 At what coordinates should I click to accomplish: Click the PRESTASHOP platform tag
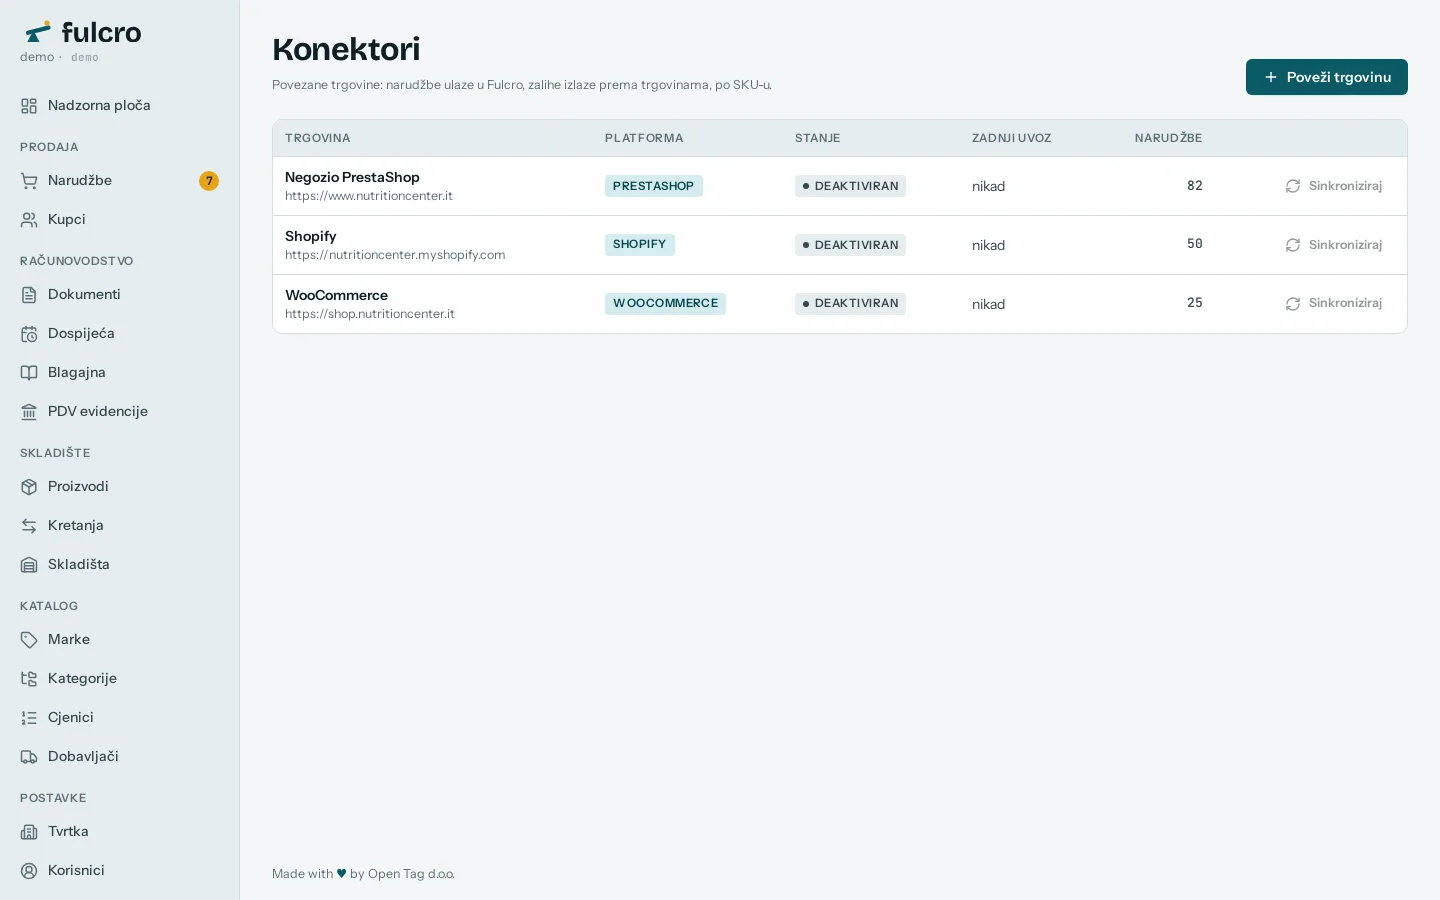654,186
